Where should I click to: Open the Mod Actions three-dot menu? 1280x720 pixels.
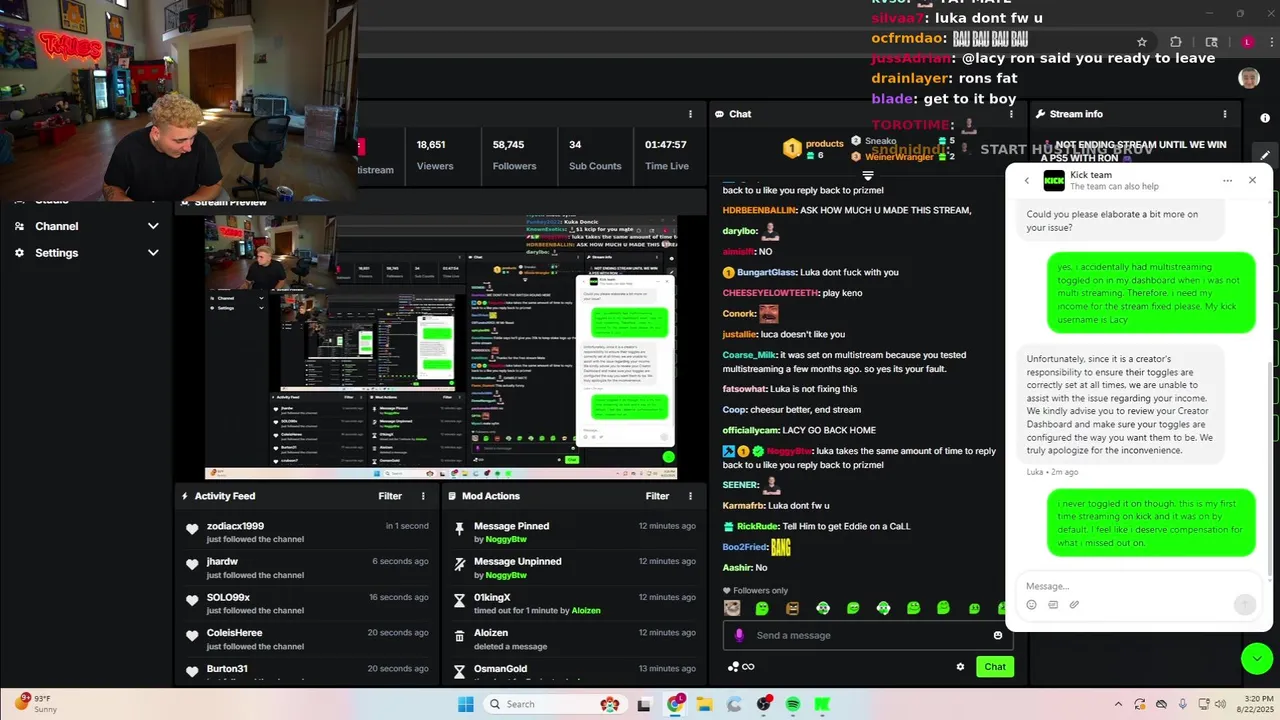coord(690,496)
